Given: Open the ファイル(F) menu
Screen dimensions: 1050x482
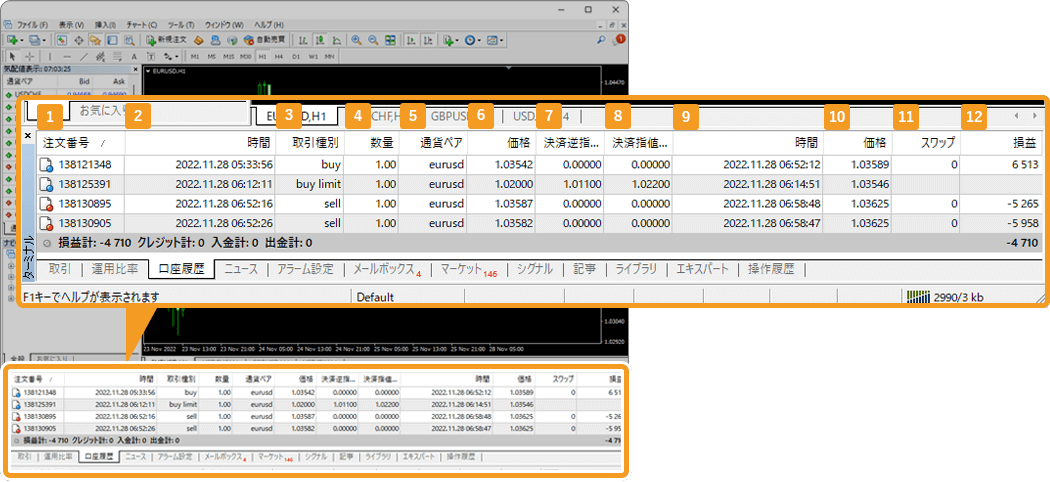Looking at the screenshot, I should point(32,25).
